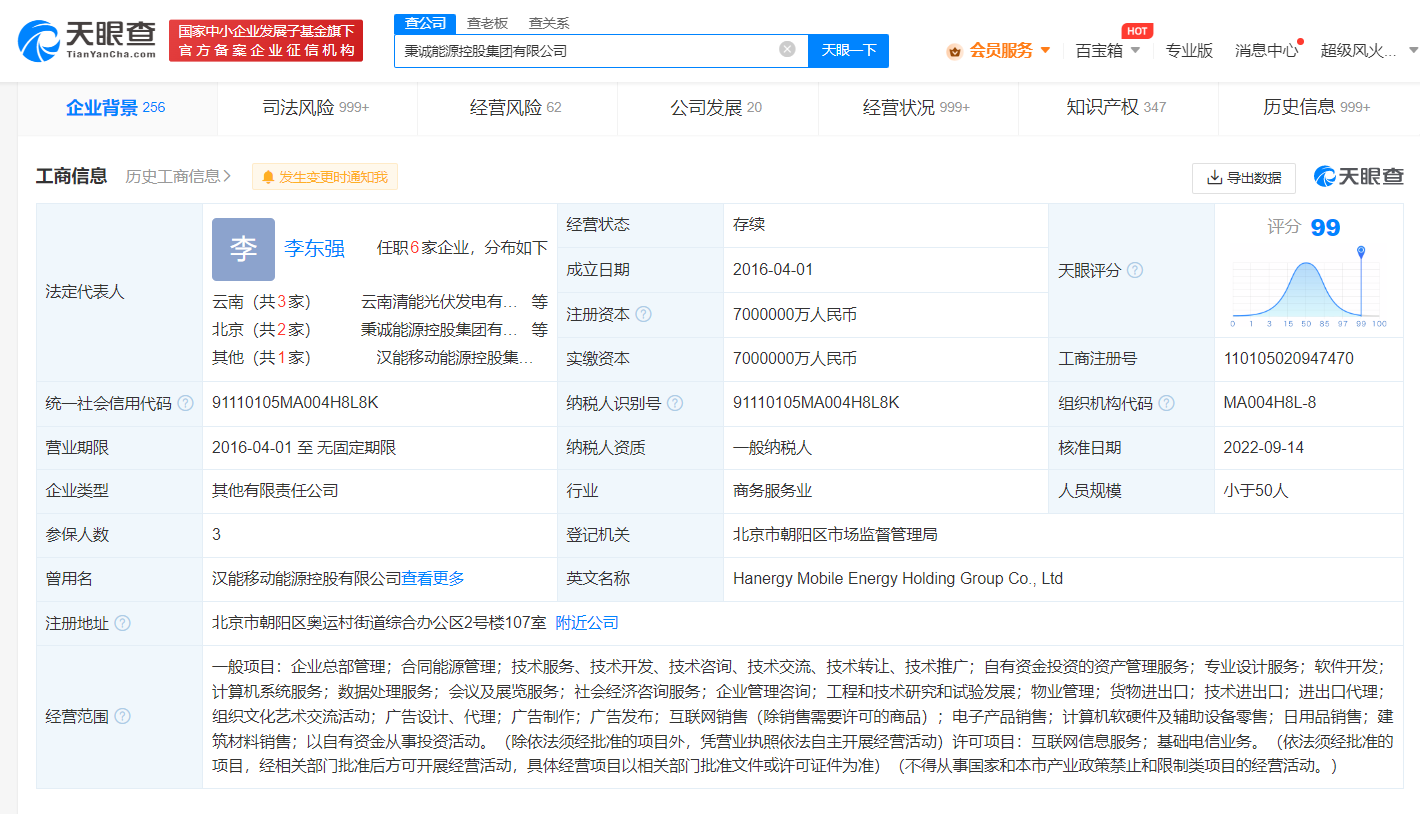The height and width of the screenshot is (814, 1420).
Task: Click help icon next to 注册资本
Action: 643,314
